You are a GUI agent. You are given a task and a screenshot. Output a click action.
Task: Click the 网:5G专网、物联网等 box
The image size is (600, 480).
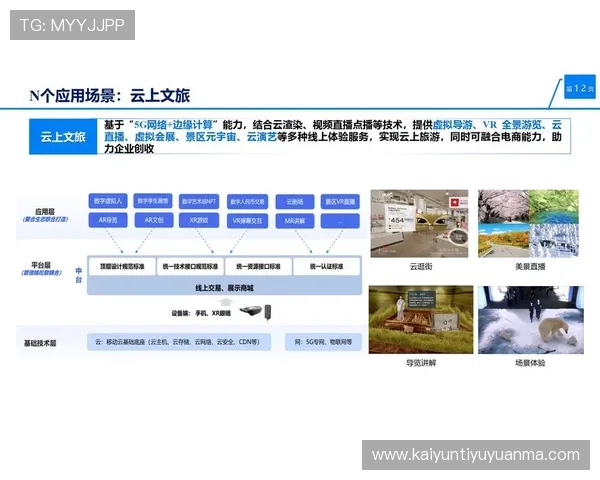point(323,342)
